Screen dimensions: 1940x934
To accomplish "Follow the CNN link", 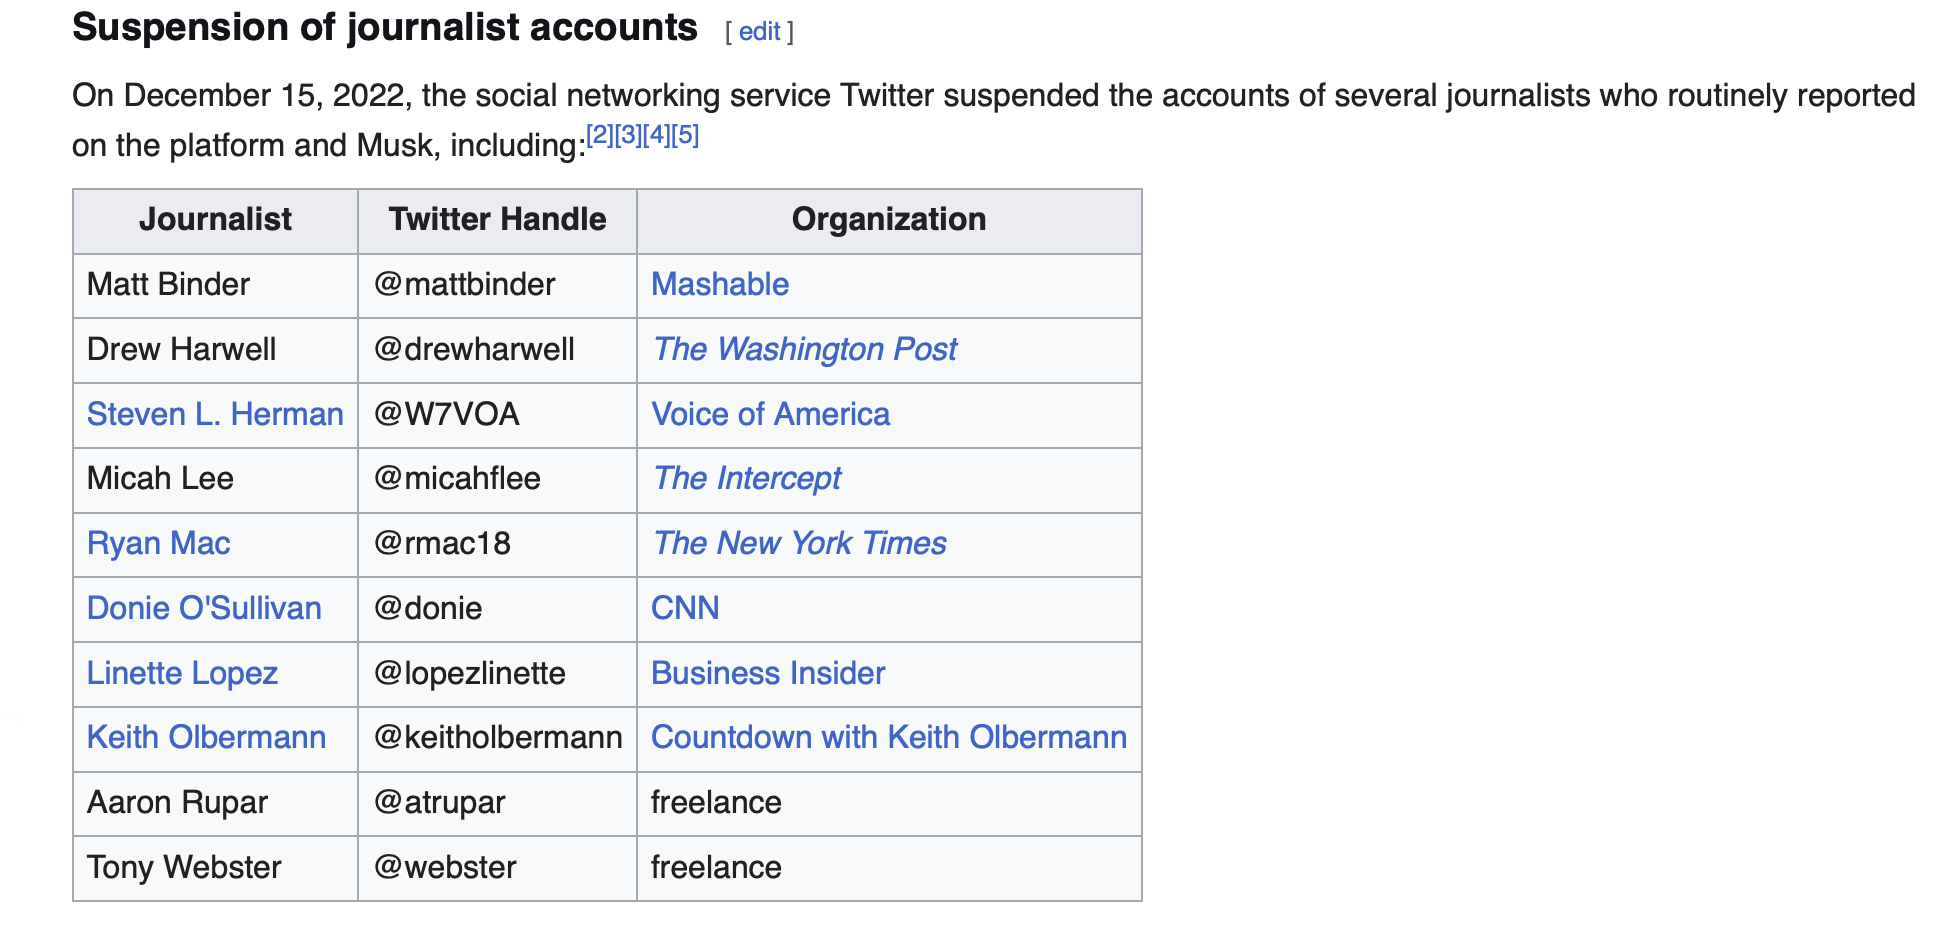I will [x=685, y=608].
